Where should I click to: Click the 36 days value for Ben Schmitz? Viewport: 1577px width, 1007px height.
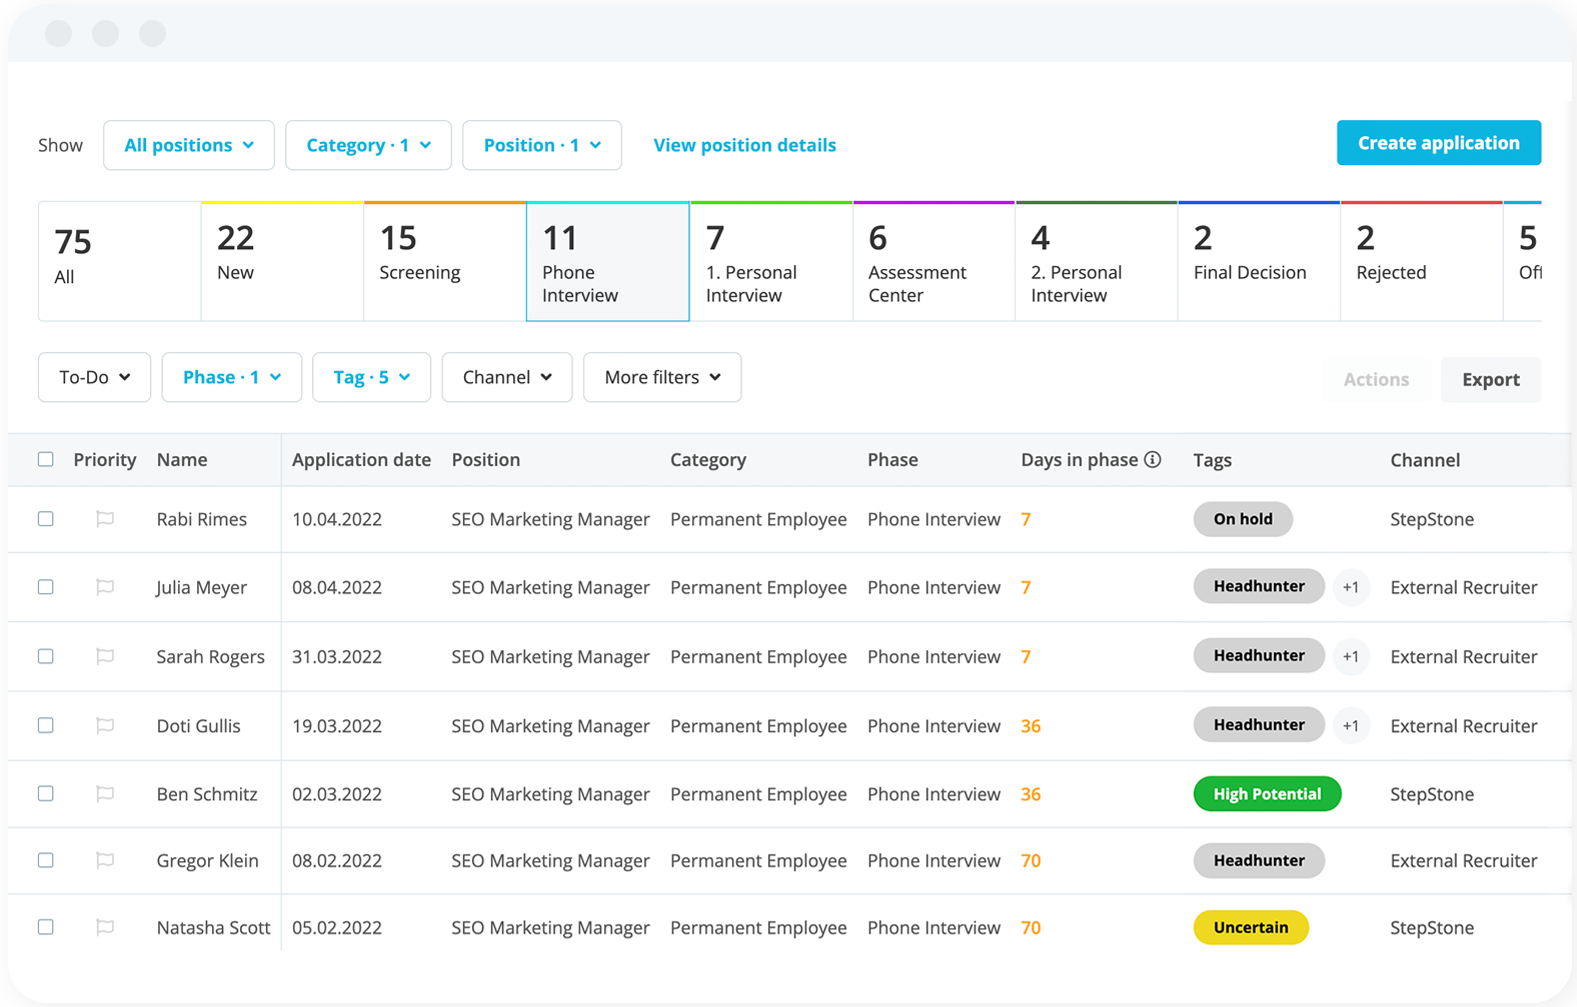pyautogui.click(x=1031, y=794)
